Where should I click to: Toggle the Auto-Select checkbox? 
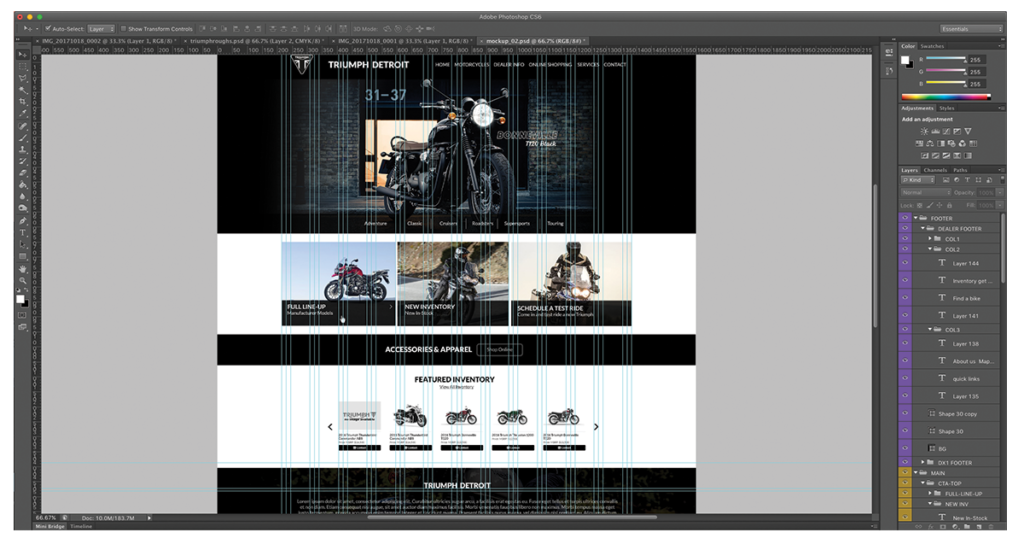tap(48, 29)
